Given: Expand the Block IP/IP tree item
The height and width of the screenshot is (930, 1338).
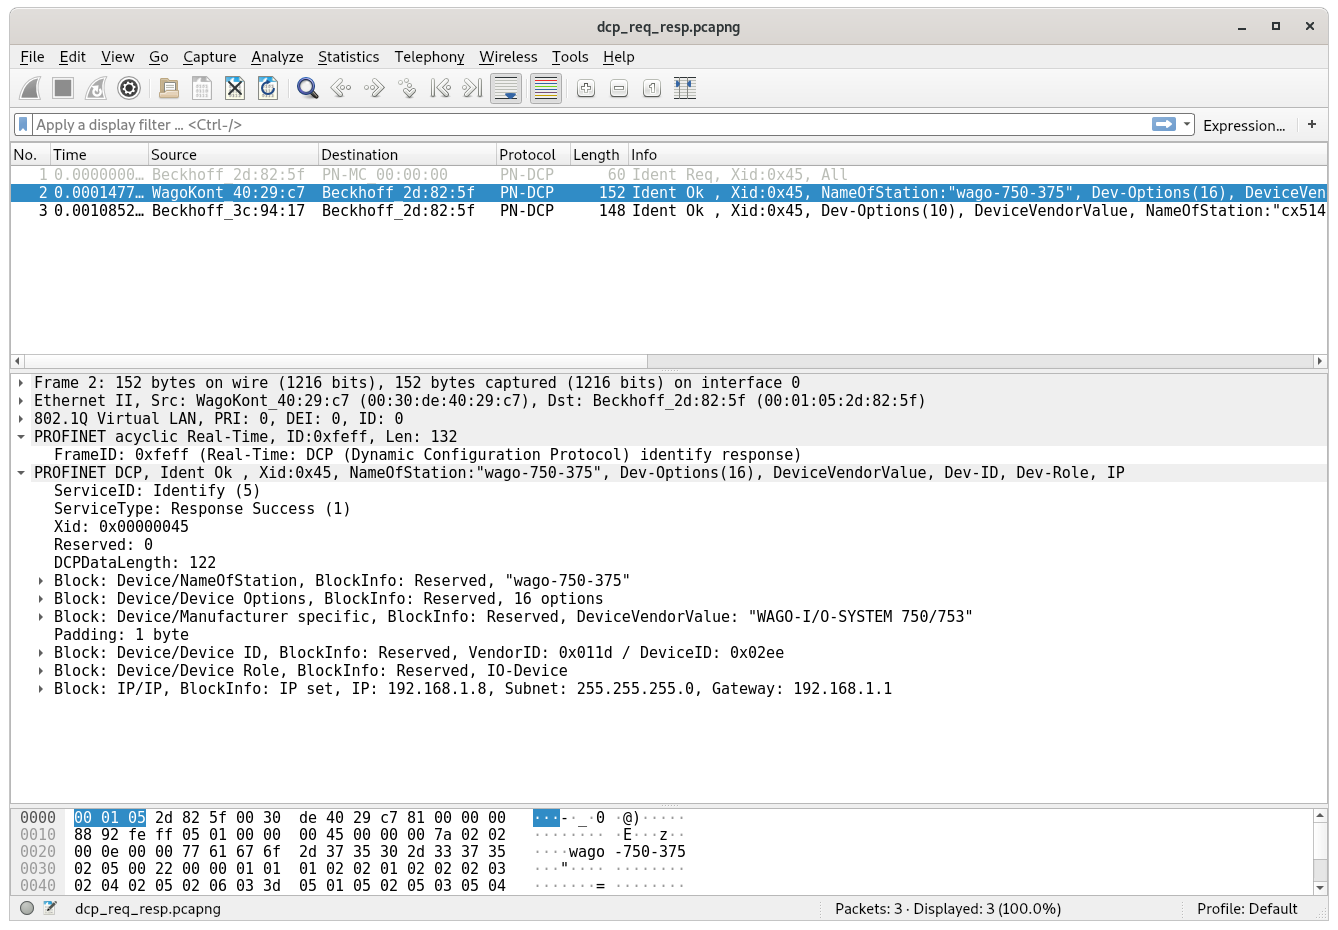Looking at the screenshot, I should click(x=38, y=688).
